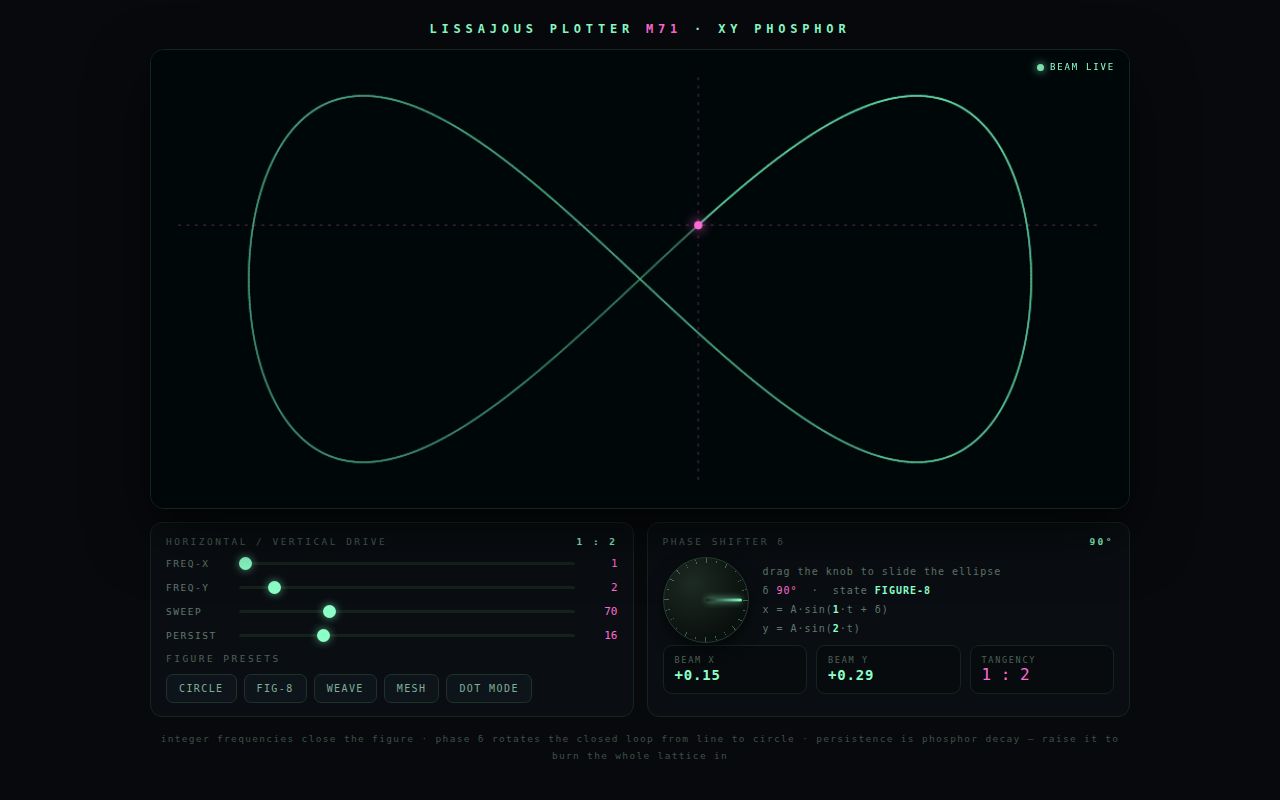Select the FIG-8 figure preset
The height and width of the screenshot is (800, 1280).
[275, 688]
